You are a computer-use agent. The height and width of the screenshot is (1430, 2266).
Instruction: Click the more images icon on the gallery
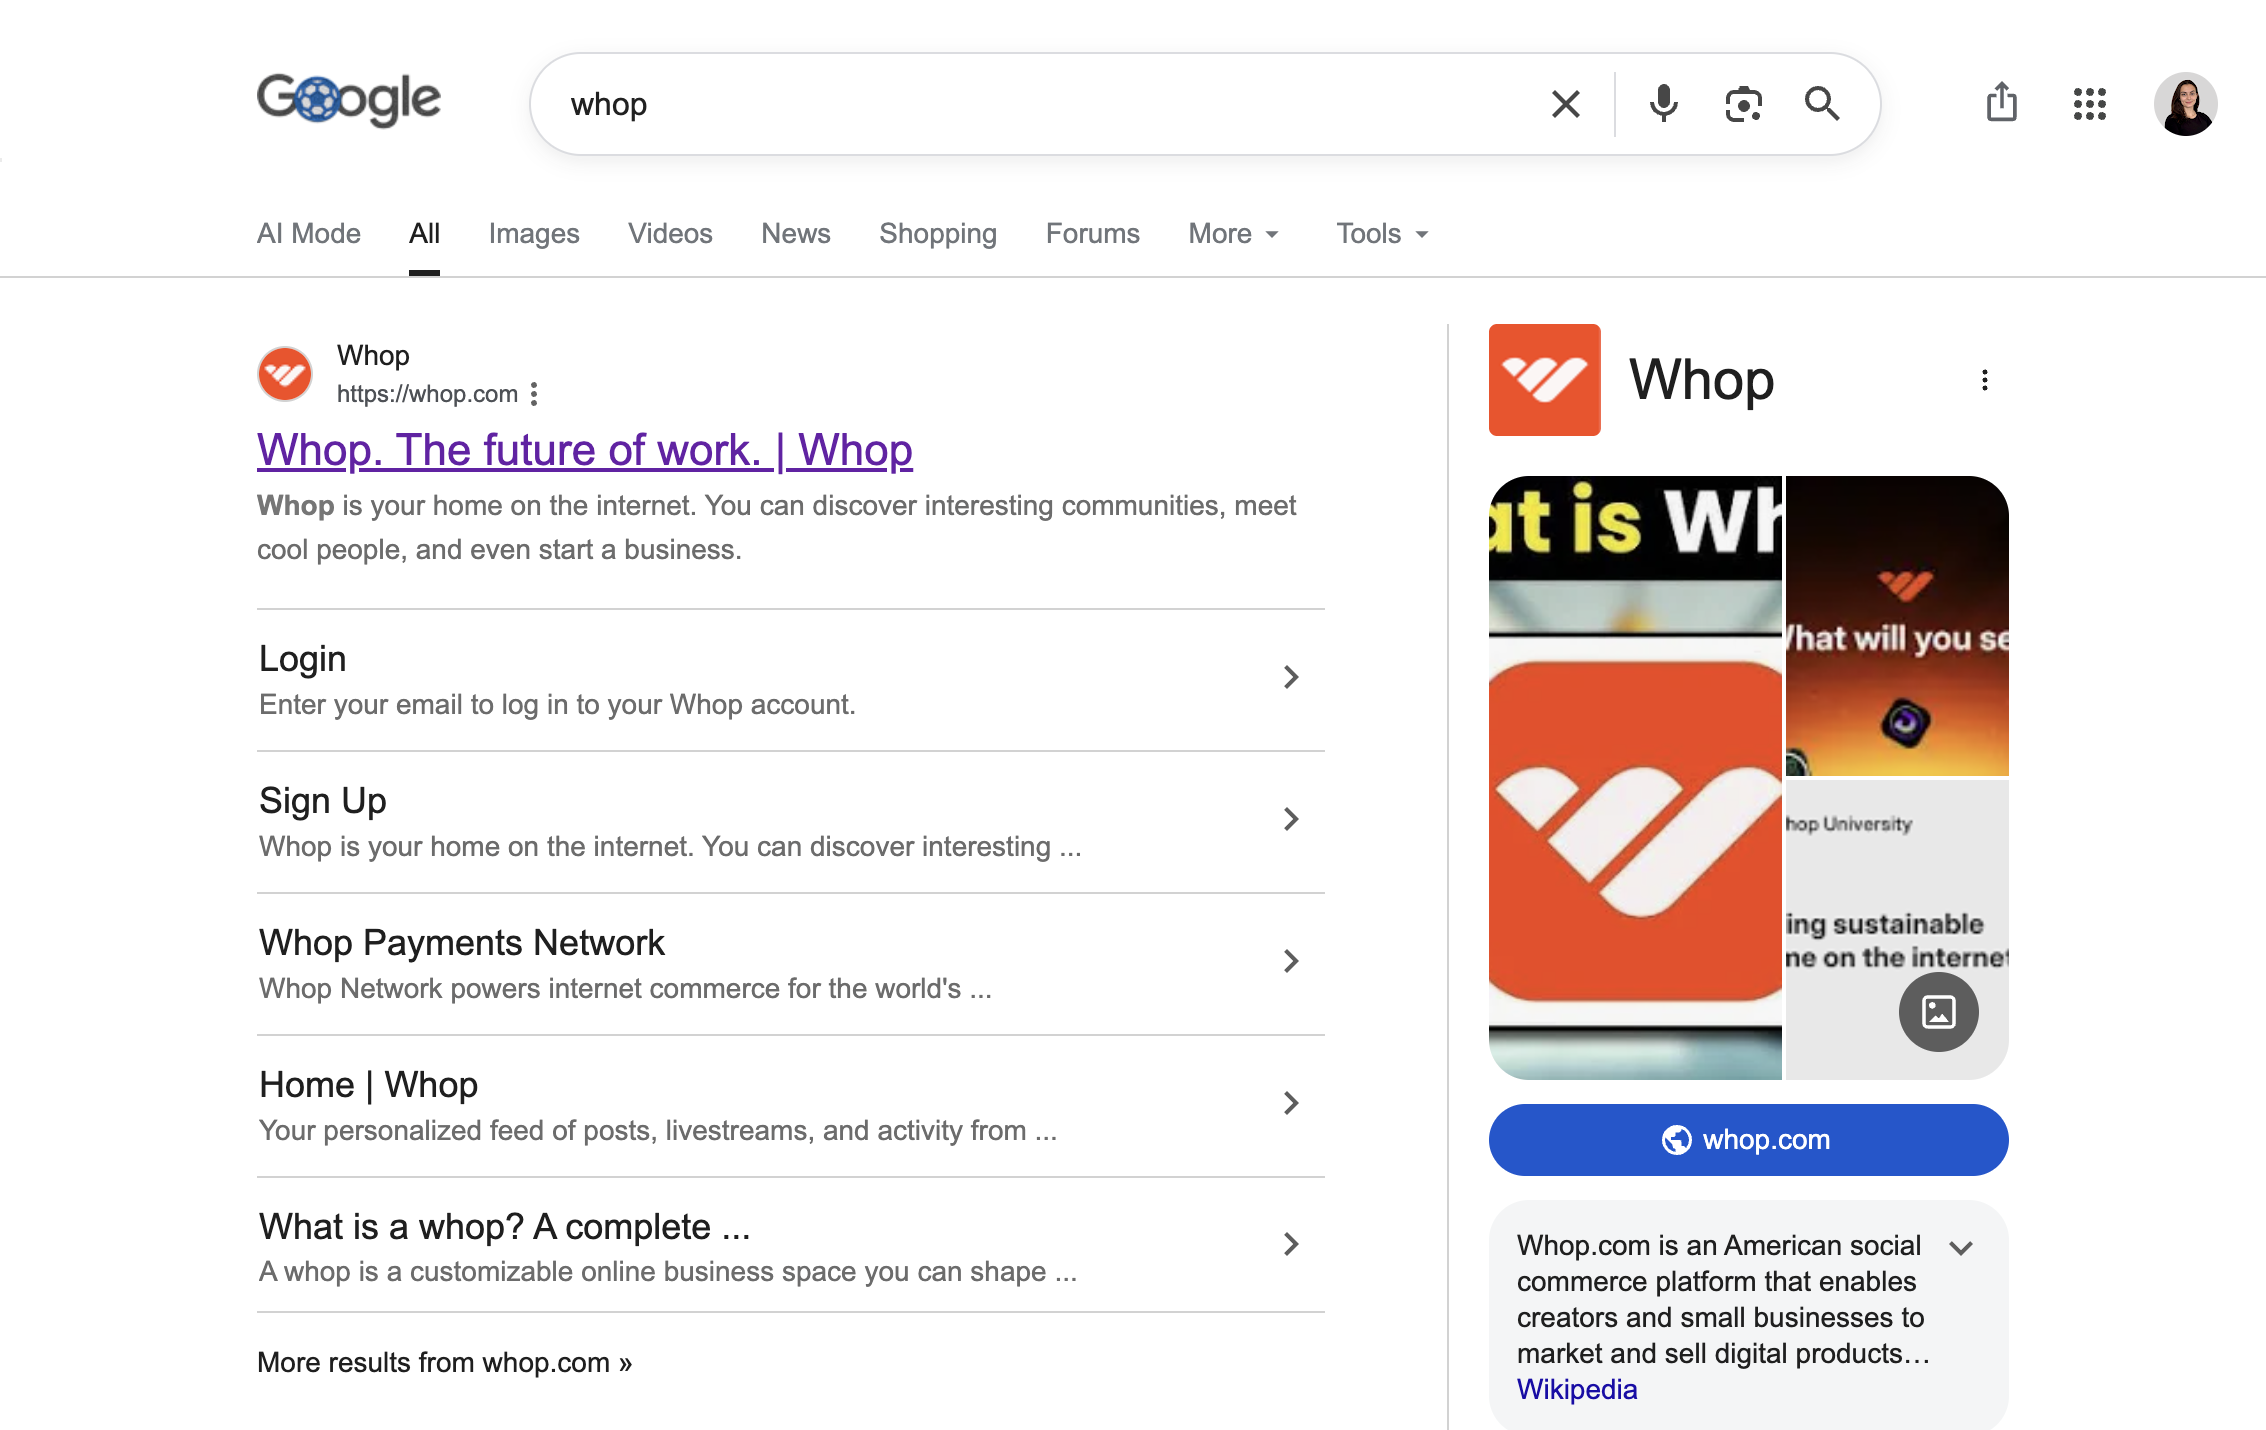[1938, 1012]
